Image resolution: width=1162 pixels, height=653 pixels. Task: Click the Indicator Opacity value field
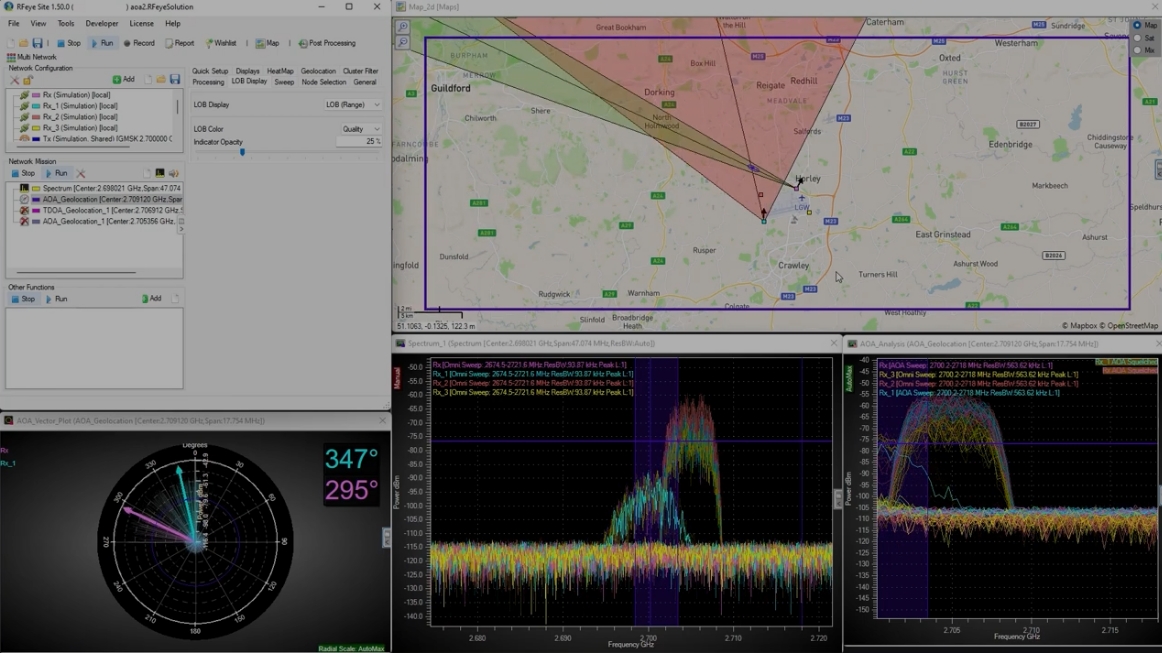pyautogui.click(x=359, y=142)
